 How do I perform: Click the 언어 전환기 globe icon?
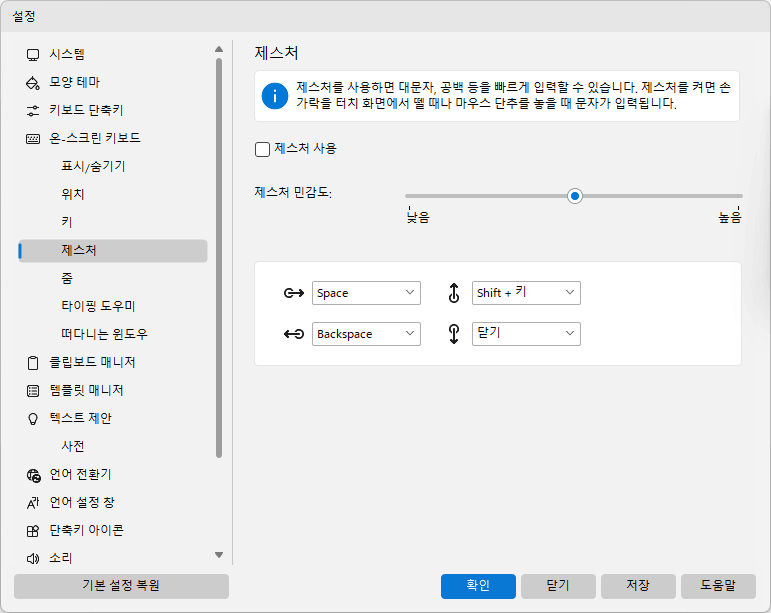(33, 475)
